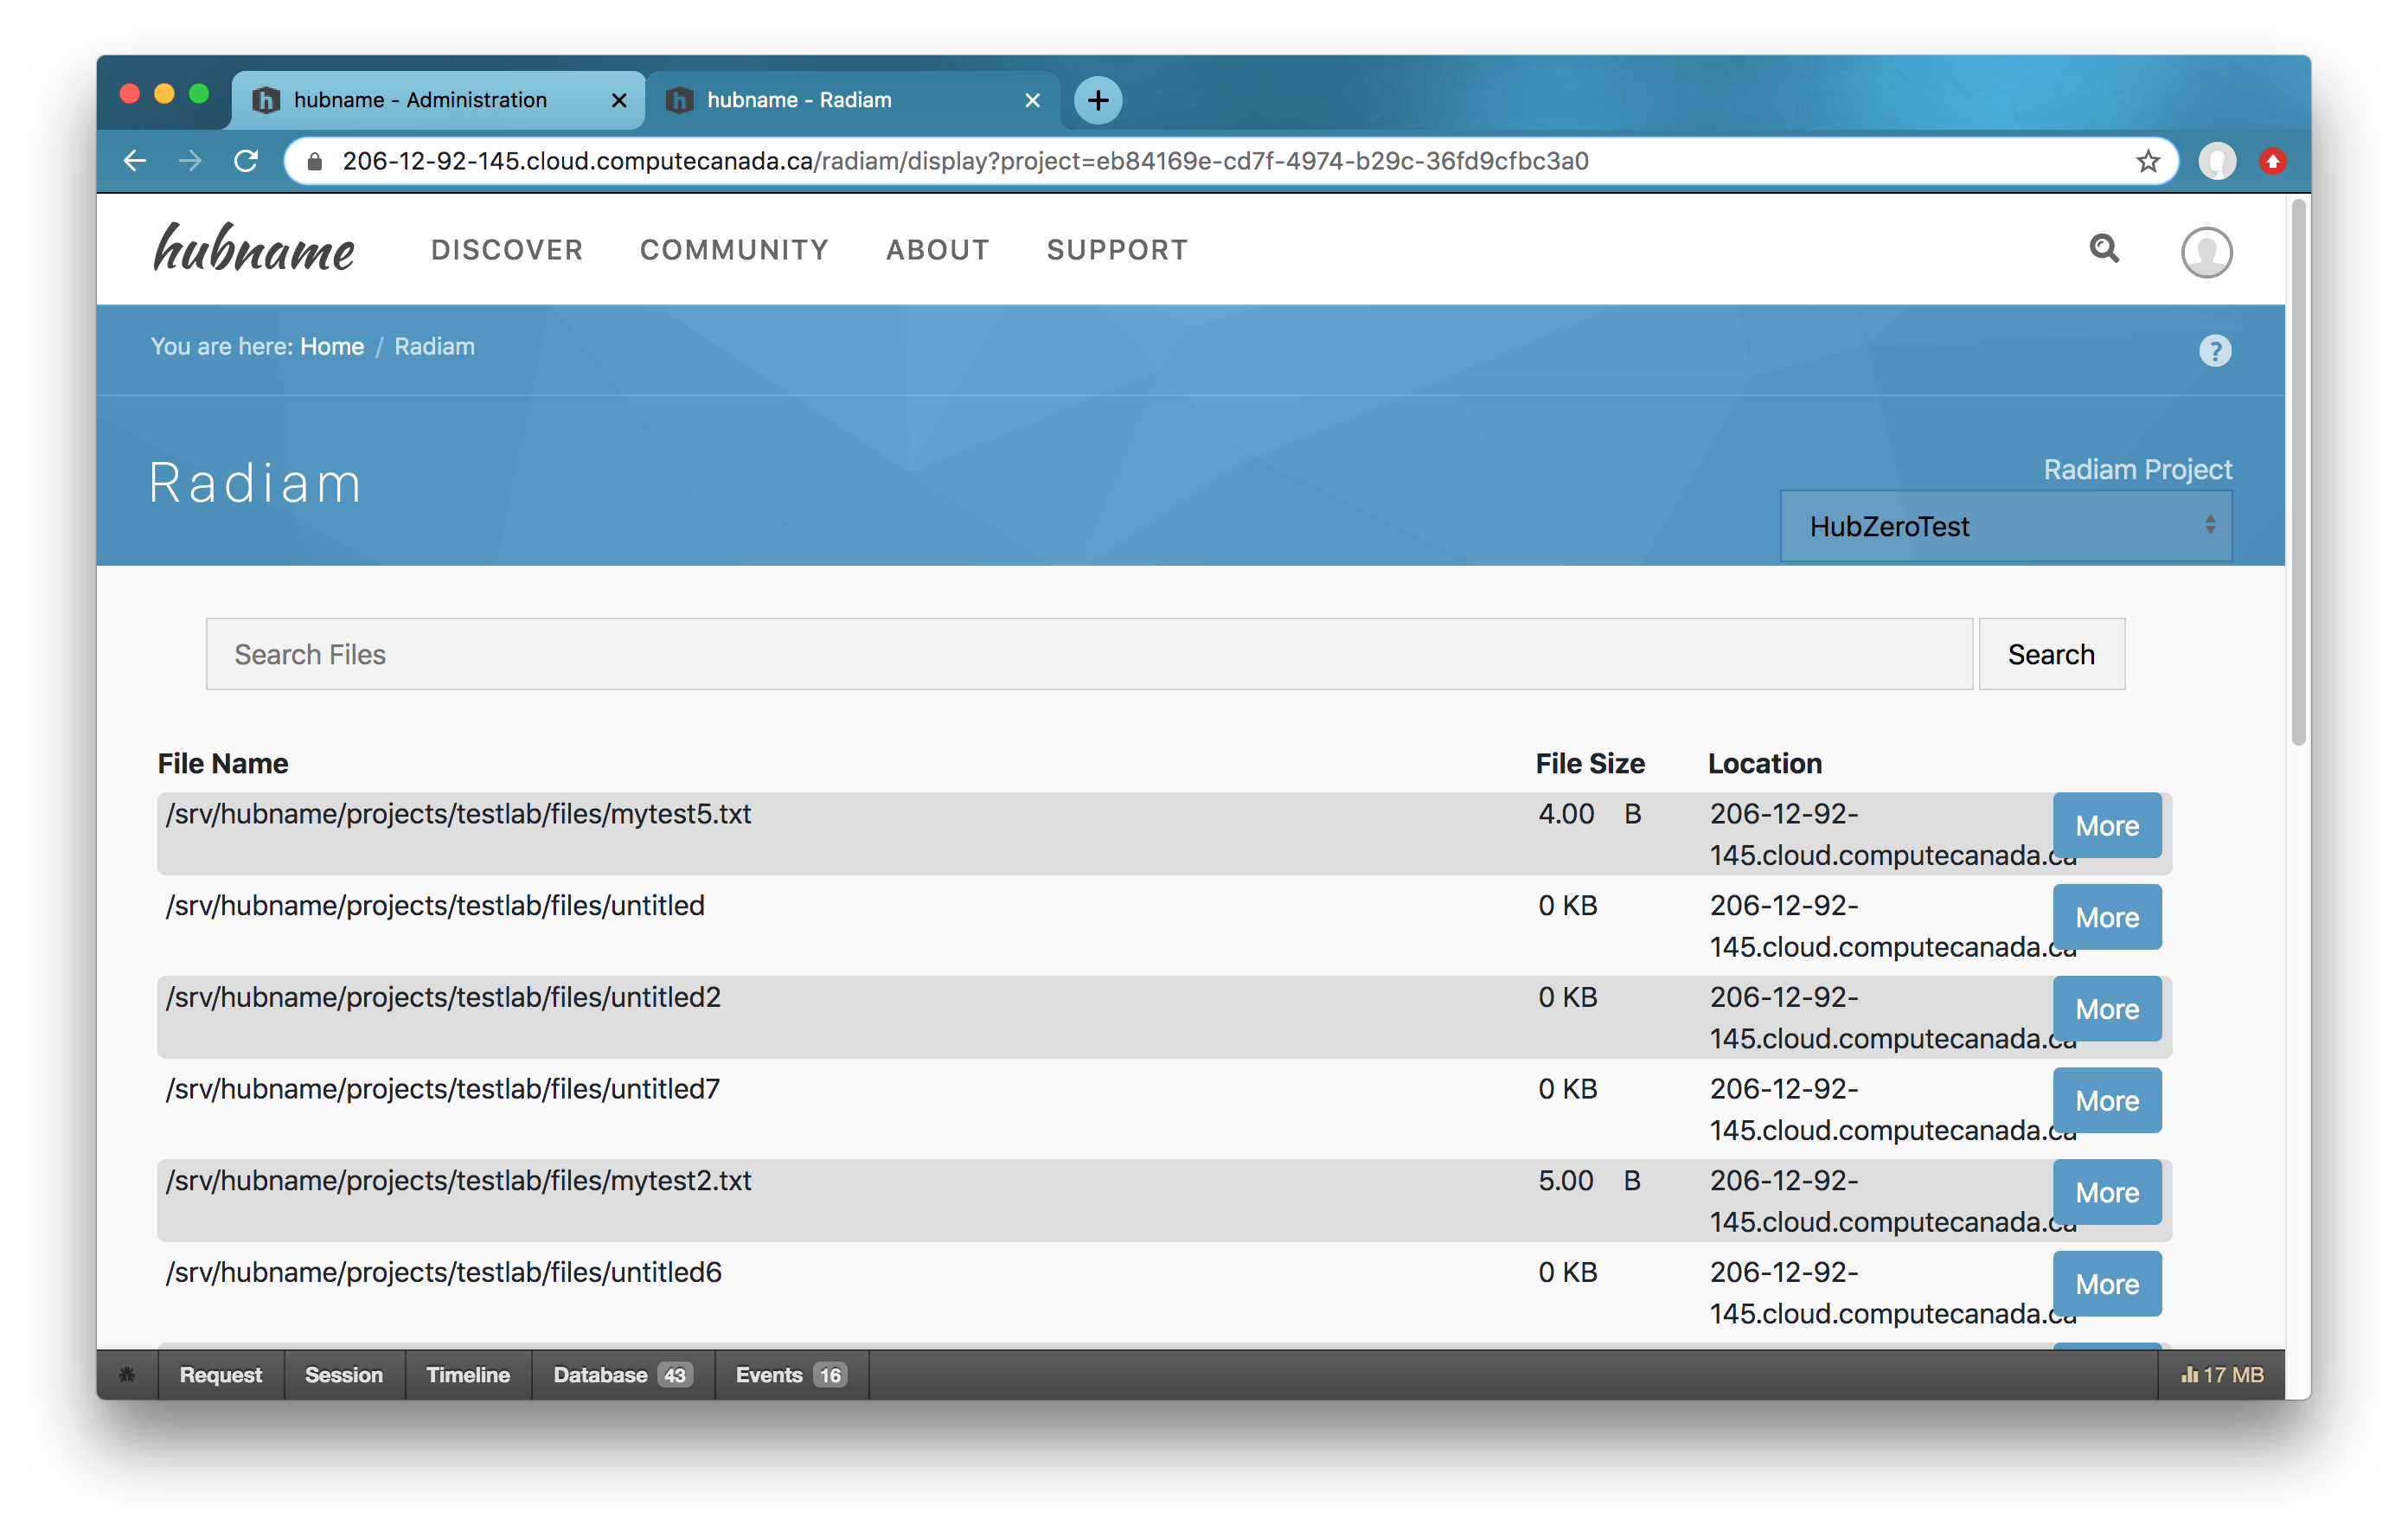
Task: Click the browser back arrow
Action: click(135, 161)
